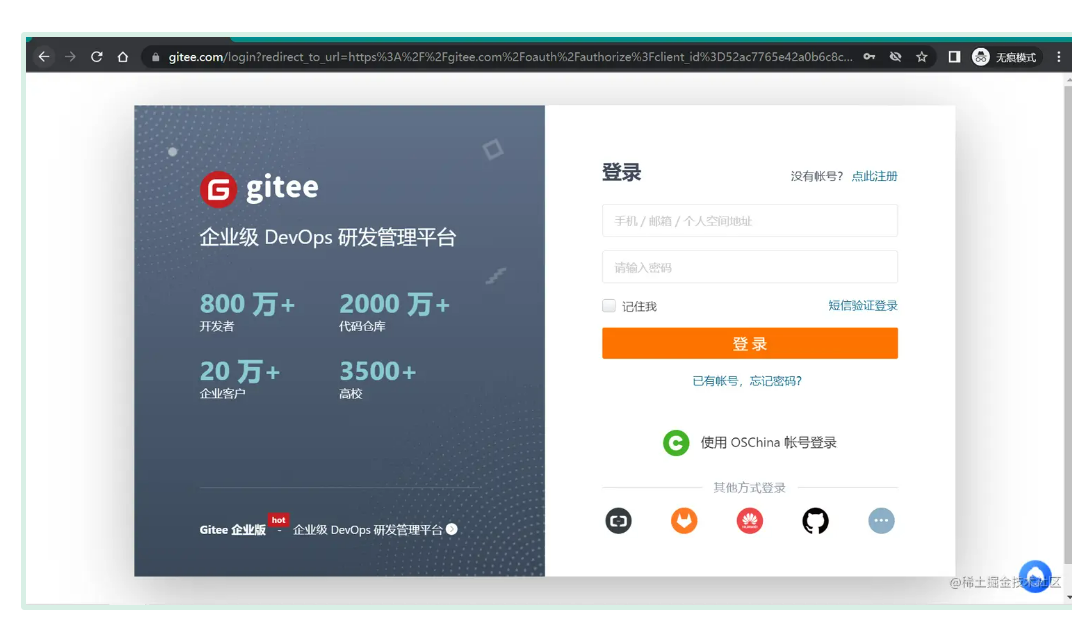Click the 点此注册 registration link

pyautogui.click(x=875, y=176)
